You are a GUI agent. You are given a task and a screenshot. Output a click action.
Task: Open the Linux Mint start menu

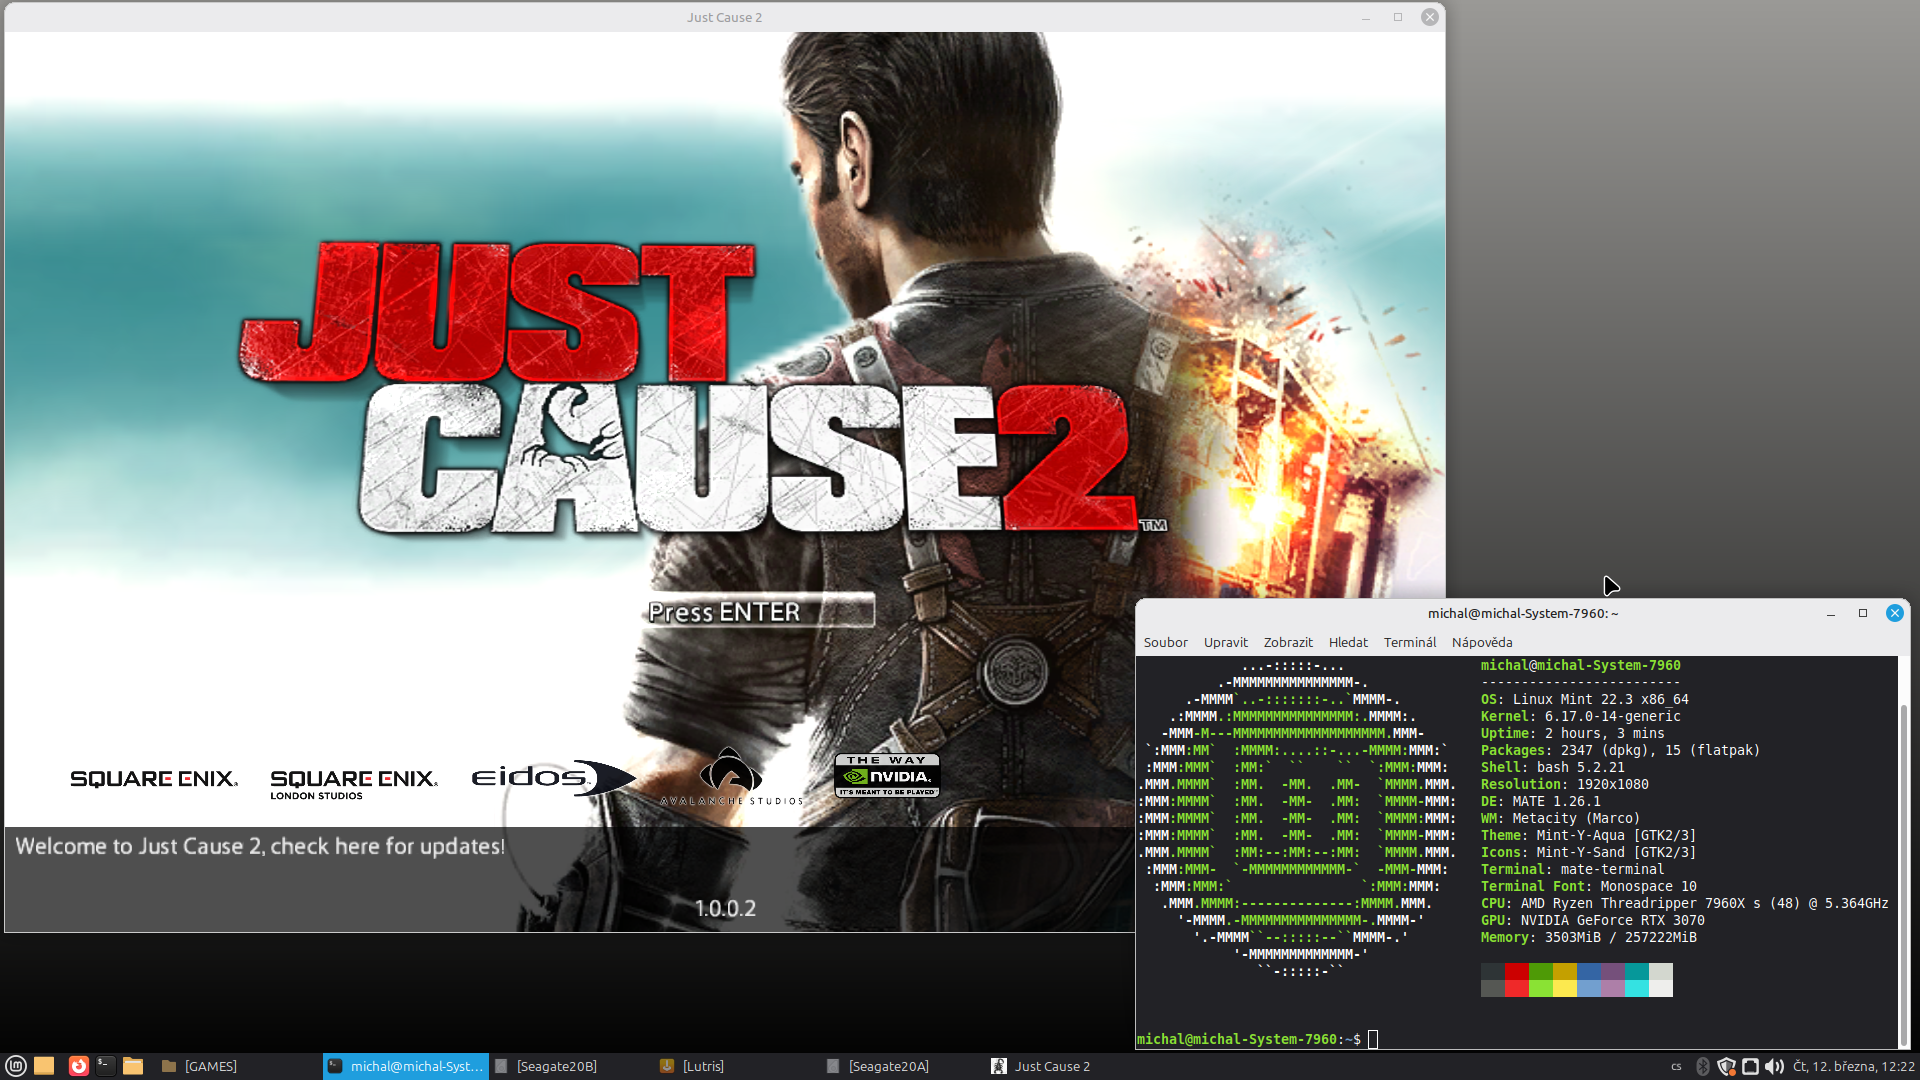[16, 1066]
